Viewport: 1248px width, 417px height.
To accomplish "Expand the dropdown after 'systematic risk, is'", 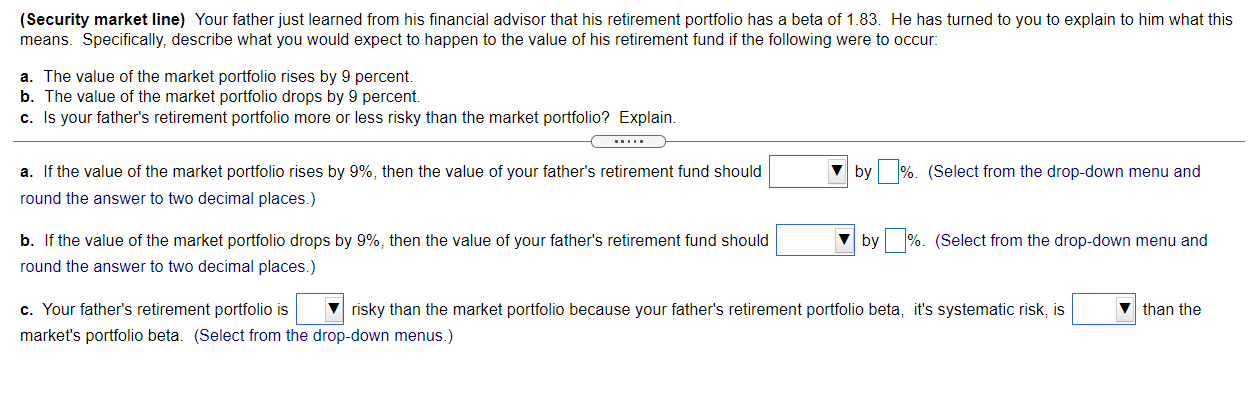I will [1095, 310].
